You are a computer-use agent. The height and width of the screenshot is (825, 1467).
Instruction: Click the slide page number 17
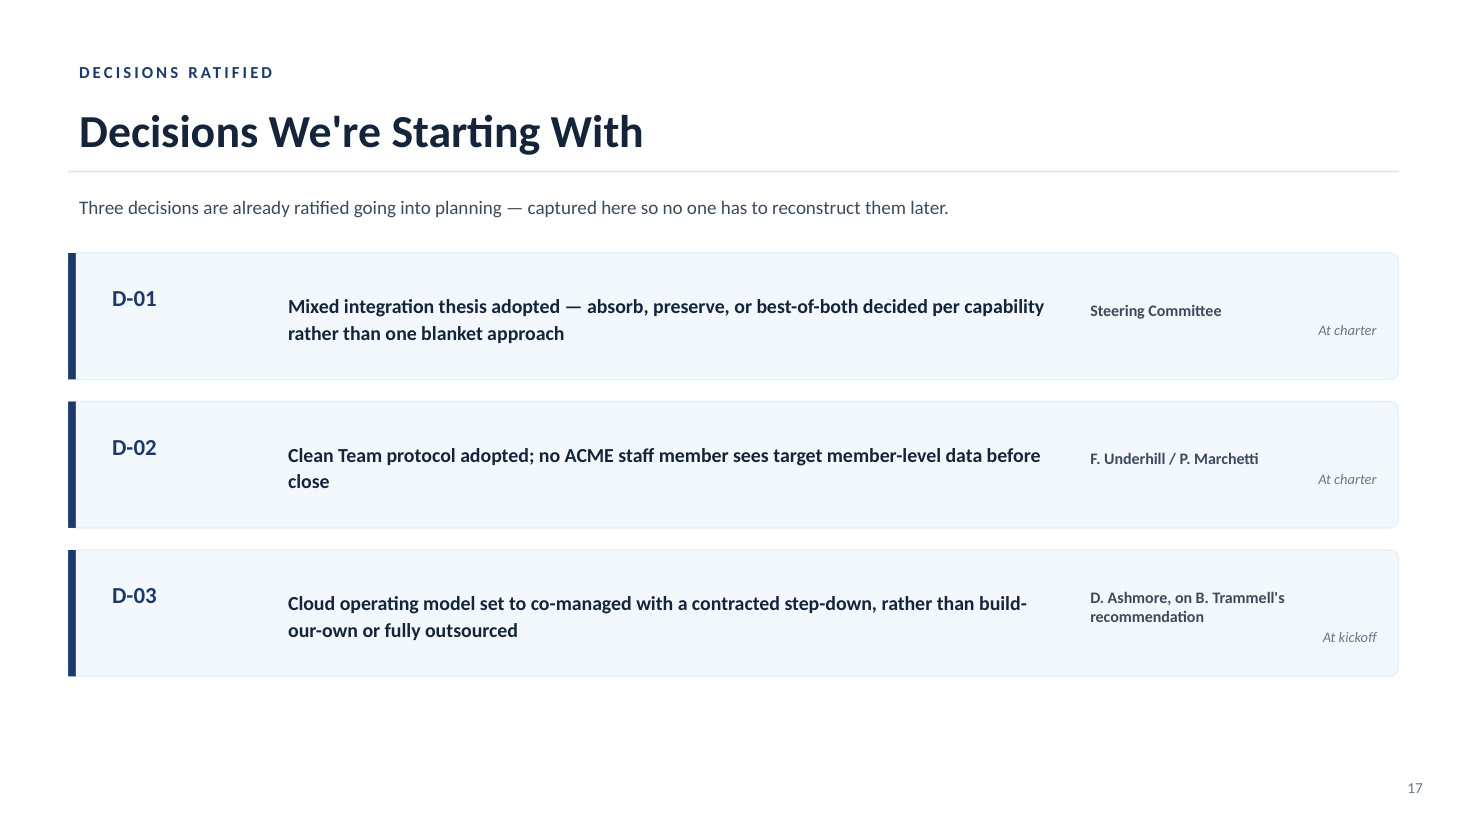click(1414, 788)
